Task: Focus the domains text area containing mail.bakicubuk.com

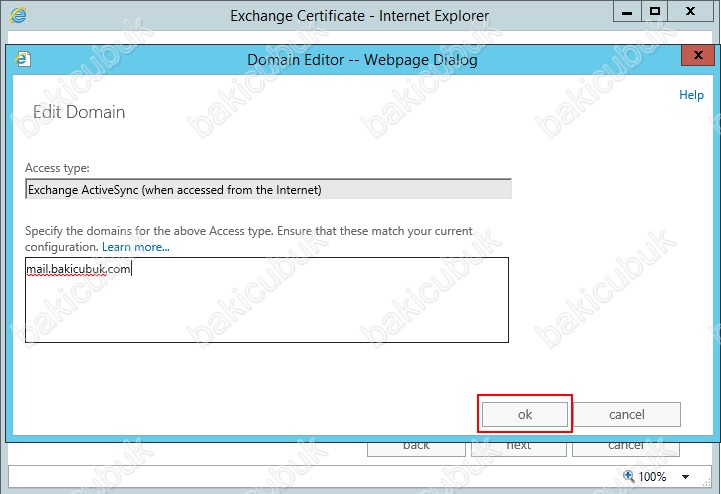Action: [x=267, y=300]
